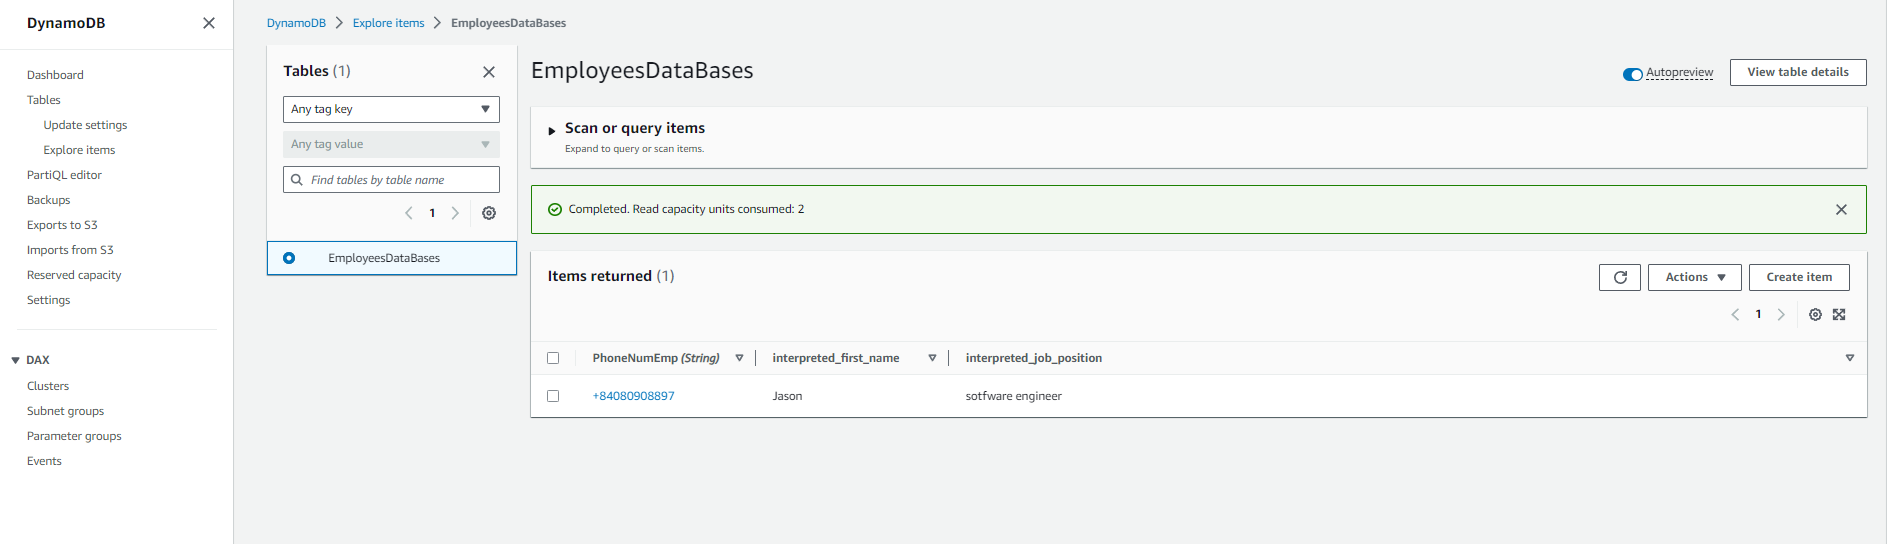Image resolution: width=1888 pixels, height=544 pixels.
Task: Open Settings in the sidebar
Action: click(x=48, y=300)
